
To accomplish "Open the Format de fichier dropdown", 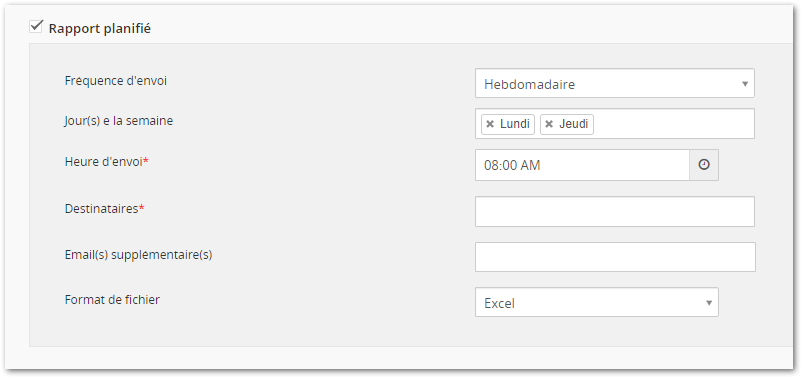I will 596,302.
